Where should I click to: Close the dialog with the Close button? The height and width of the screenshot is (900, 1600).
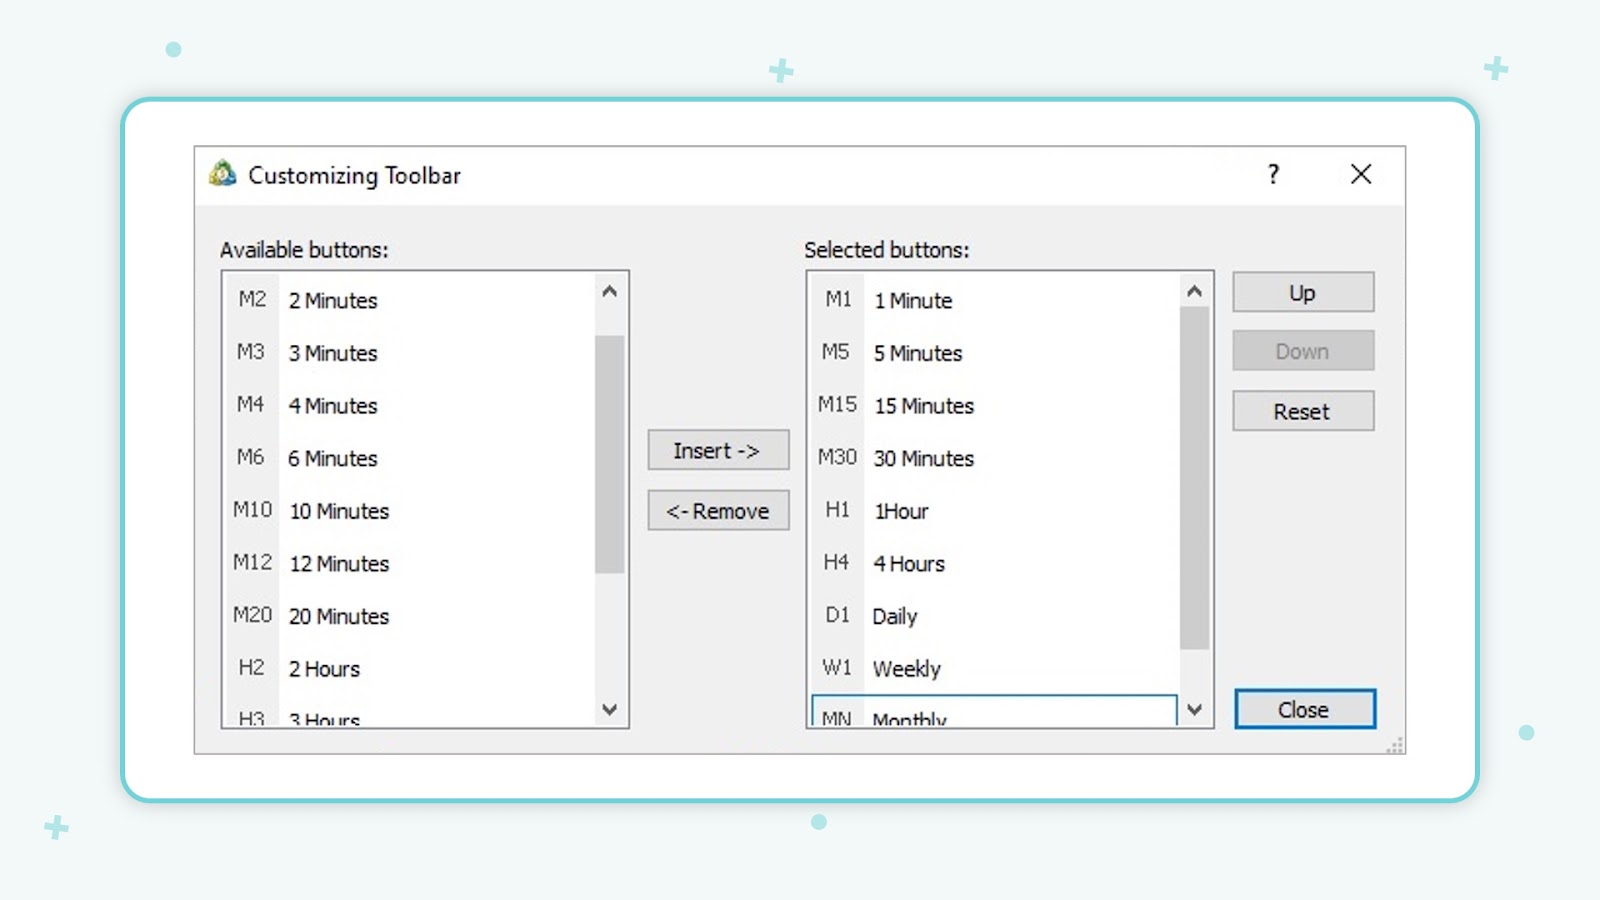(1304, 709)
